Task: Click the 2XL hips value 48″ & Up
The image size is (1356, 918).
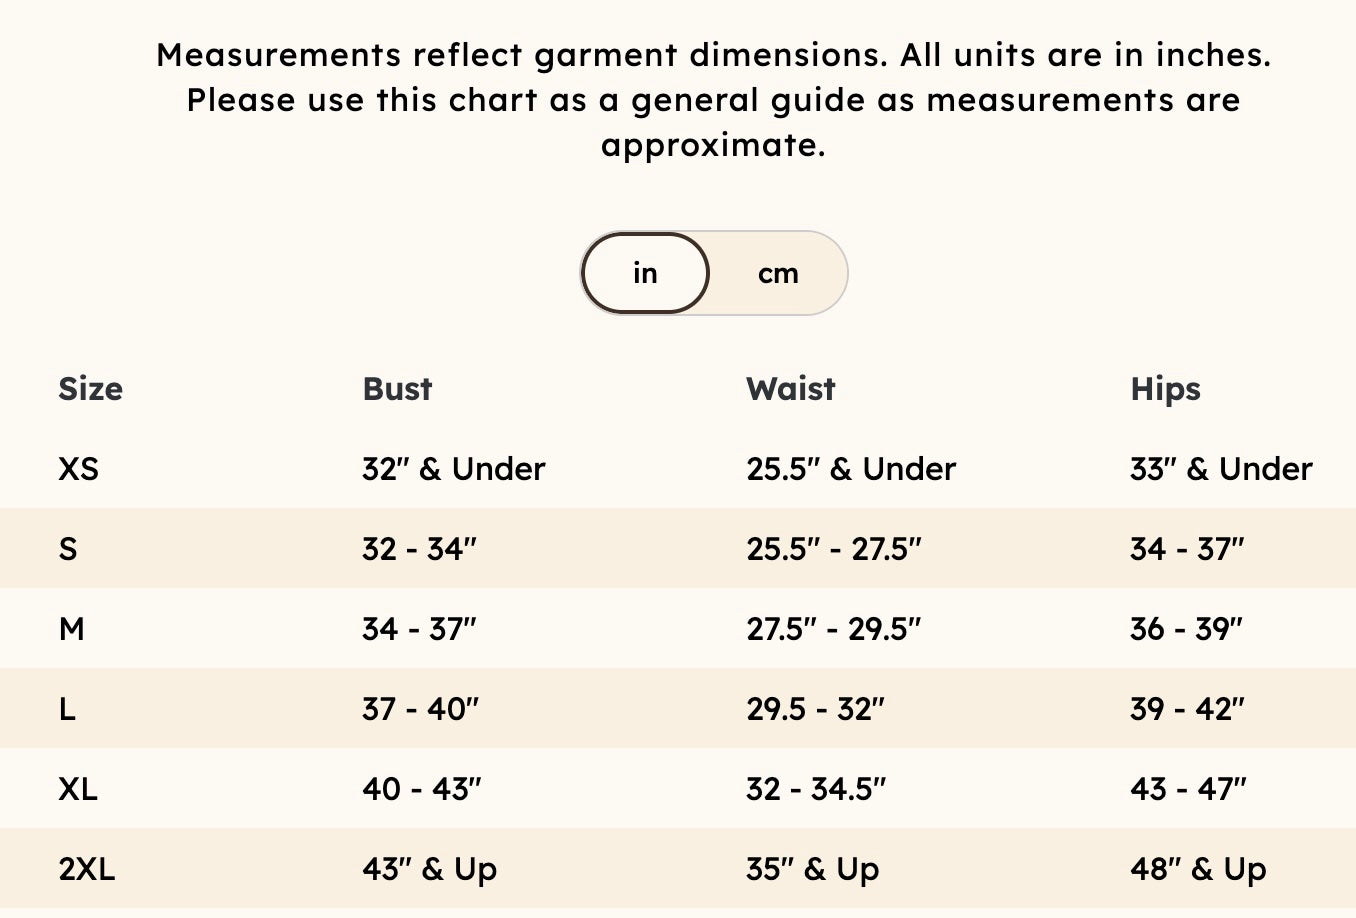Action: 1198,869
